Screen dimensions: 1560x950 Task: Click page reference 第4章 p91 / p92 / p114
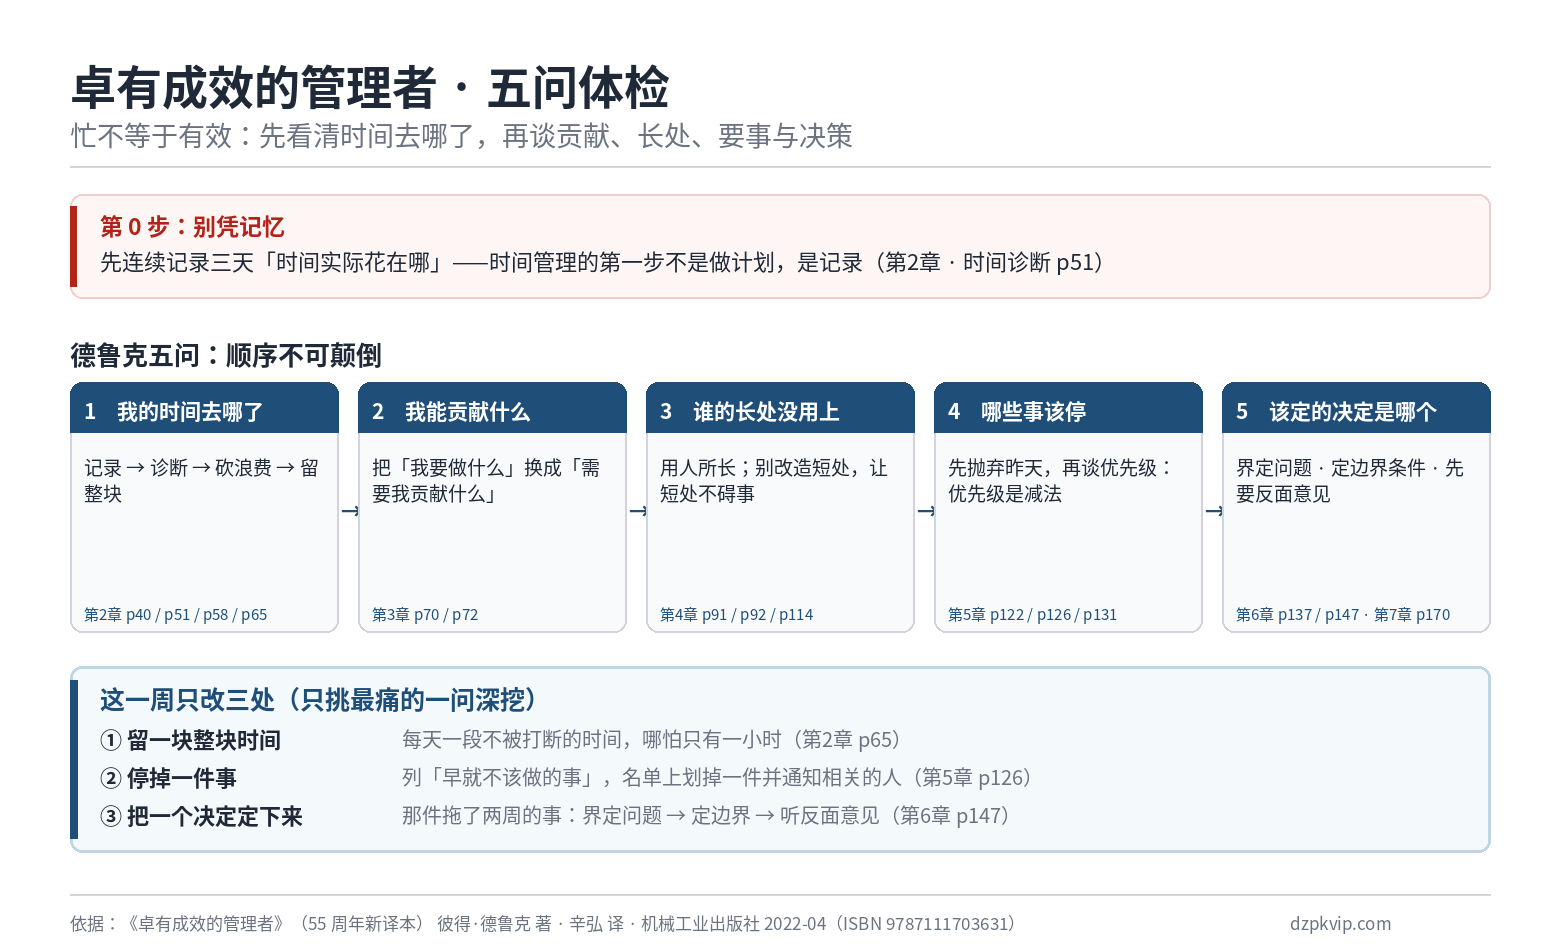click(x=737, y=615)
